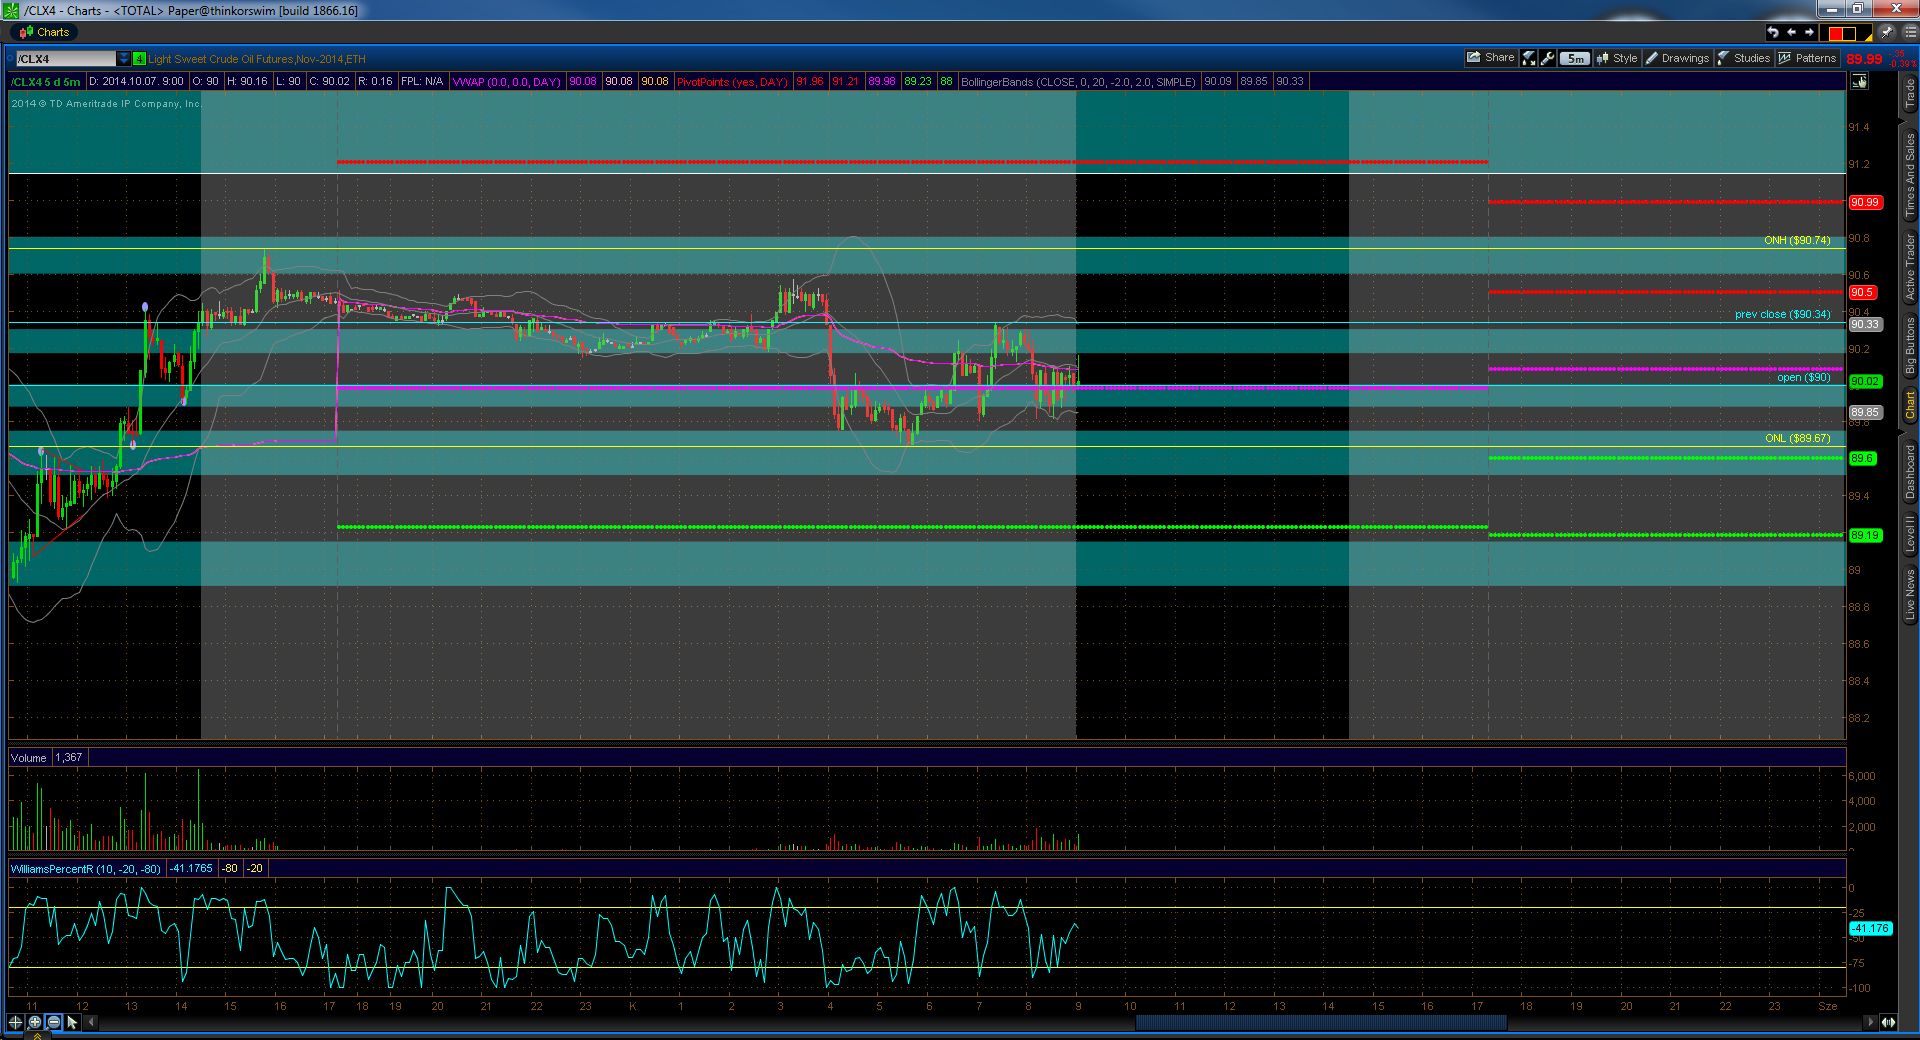This screenshot has height=1040, width=1920.
Task: Expand the symbol selector dropdown arrow
Action: click(124, 58)
